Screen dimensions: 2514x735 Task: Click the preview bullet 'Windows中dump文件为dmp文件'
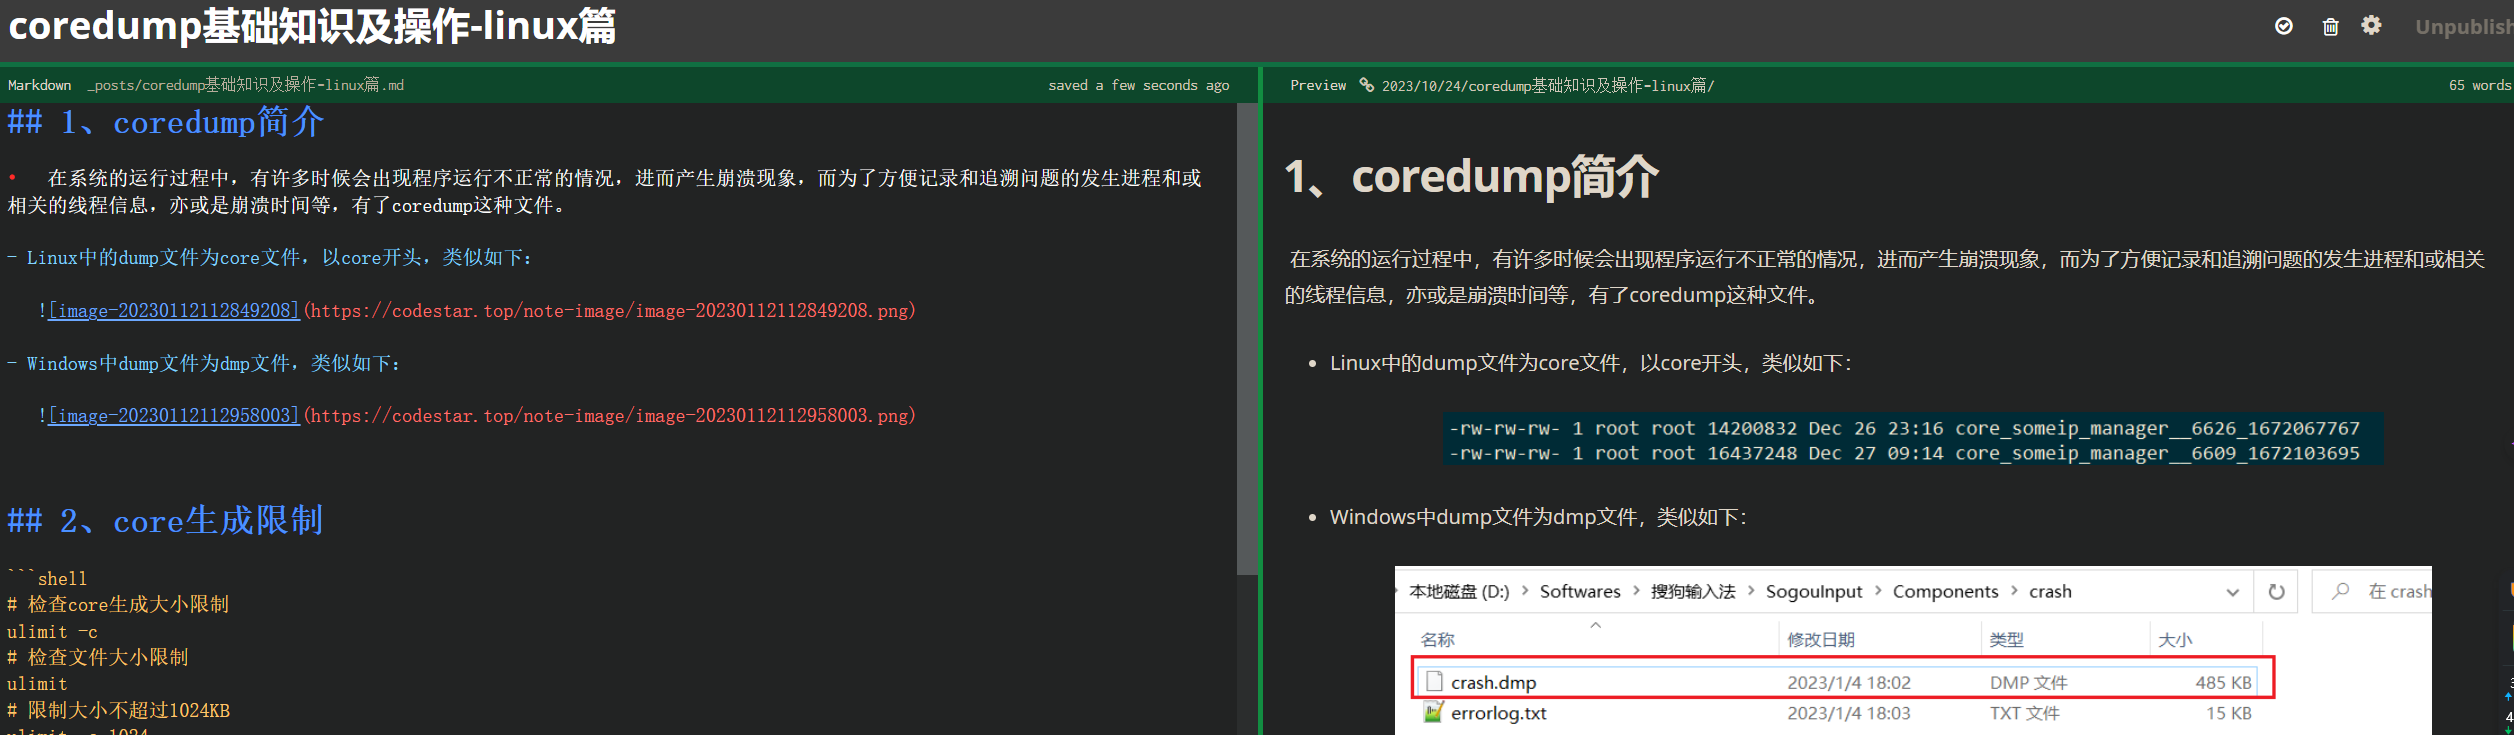pos(1539,518)
